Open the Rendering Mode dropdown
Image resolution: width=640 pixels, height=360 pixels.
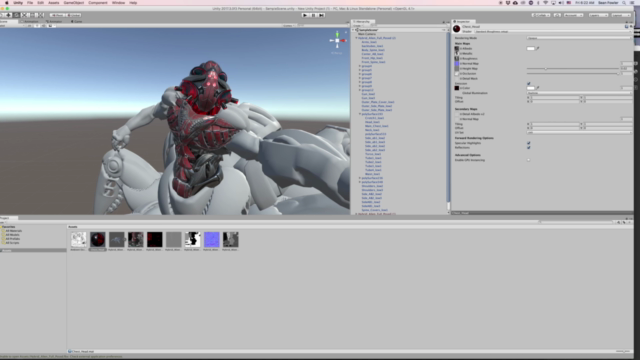pyautogui.click(x=578, y=38)
